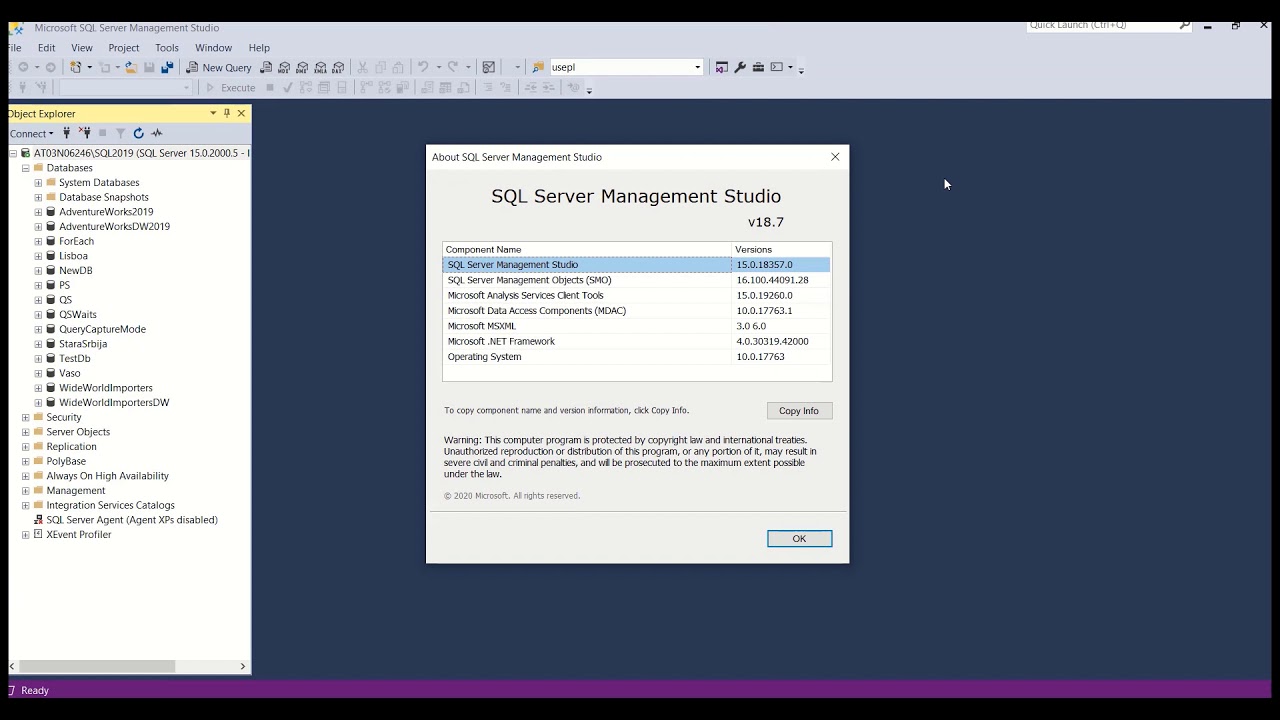Click the toolbox icon in toolbar
The image size is (1280, 720).
click(x=758, y=67)
